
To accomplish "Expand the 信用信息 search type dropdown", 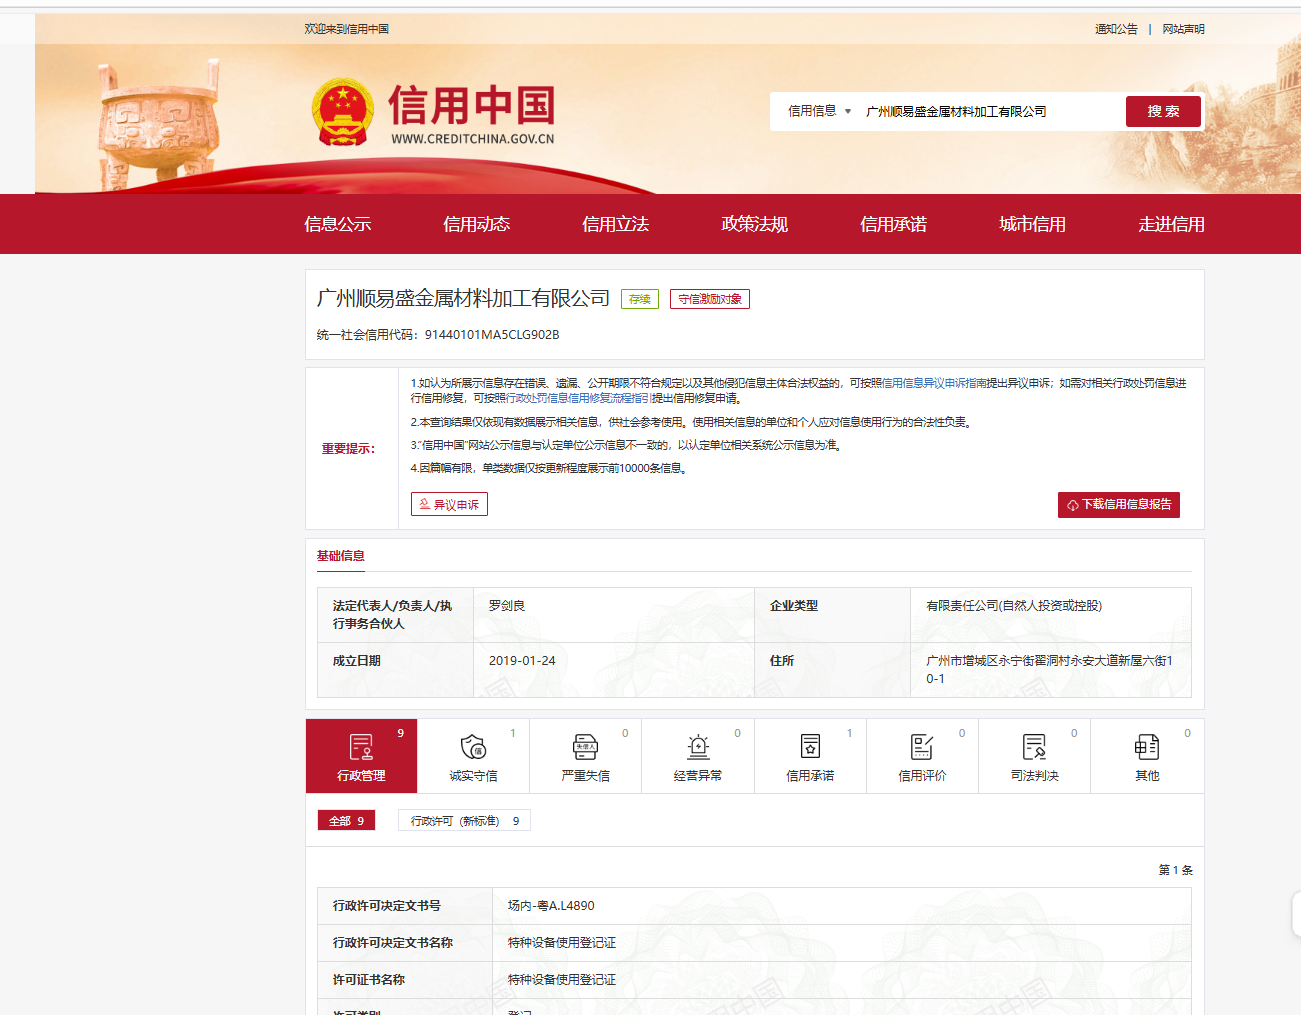I will click(819, 111).
